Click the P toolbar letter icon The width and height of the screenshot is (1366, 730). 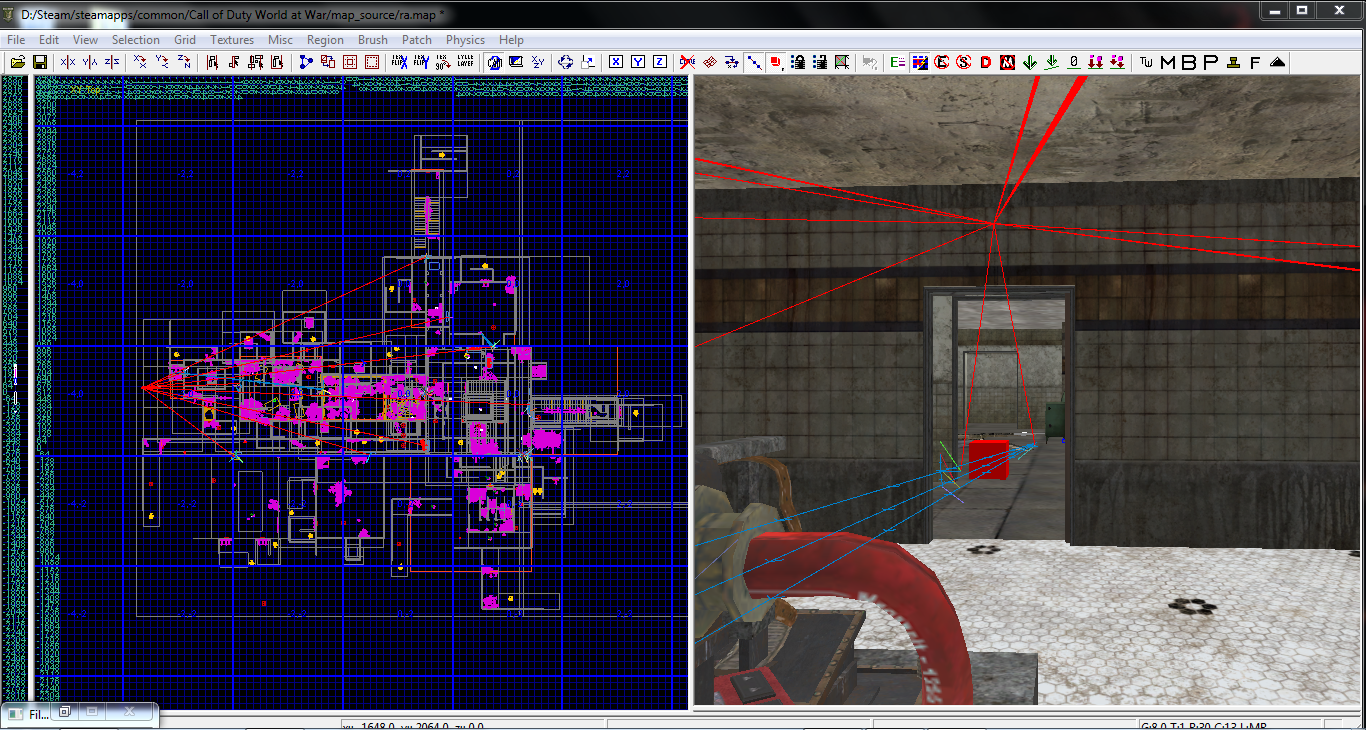tap(1210, 62)
